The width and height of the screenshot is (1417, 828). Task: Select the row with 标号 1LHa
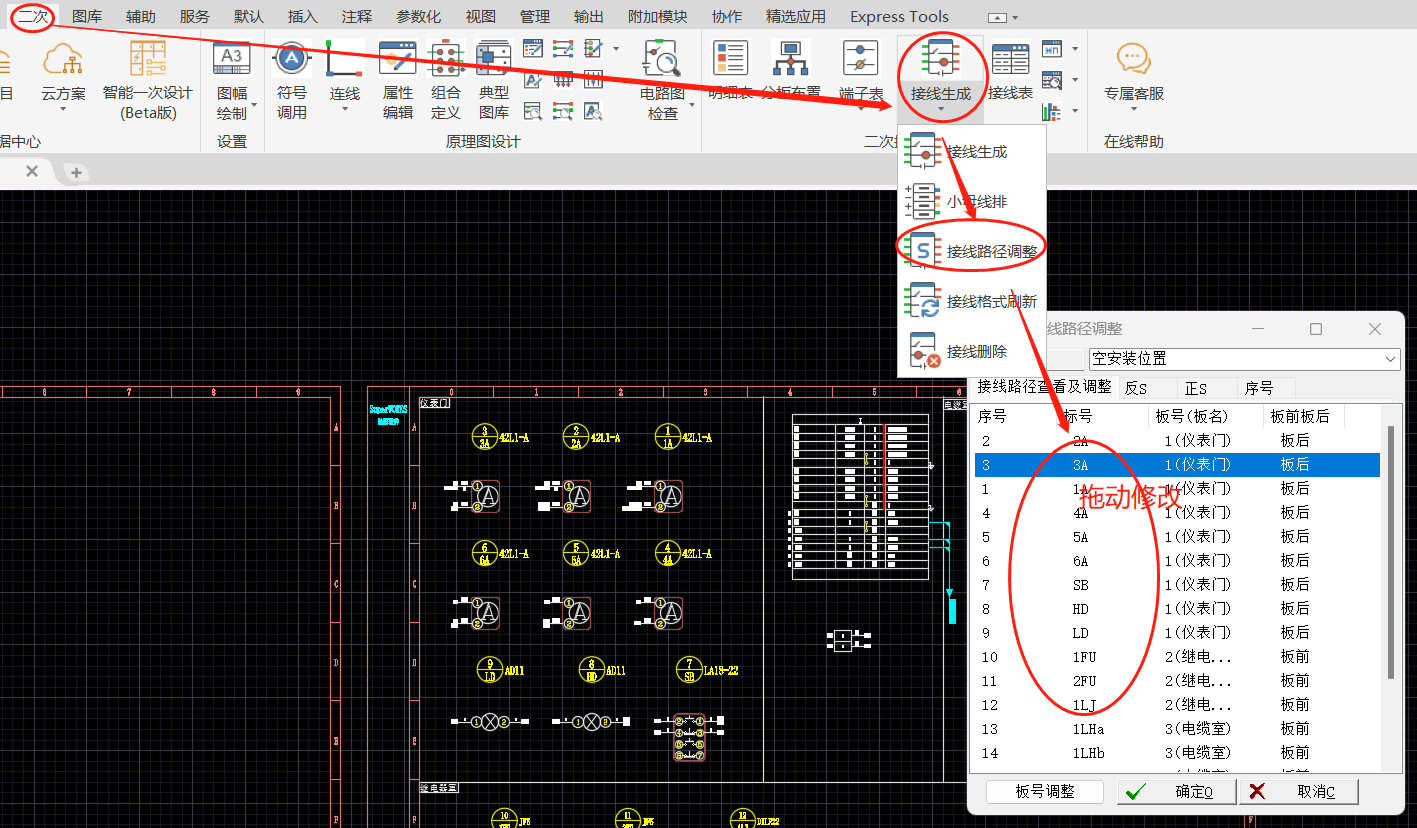[1177, 729]
